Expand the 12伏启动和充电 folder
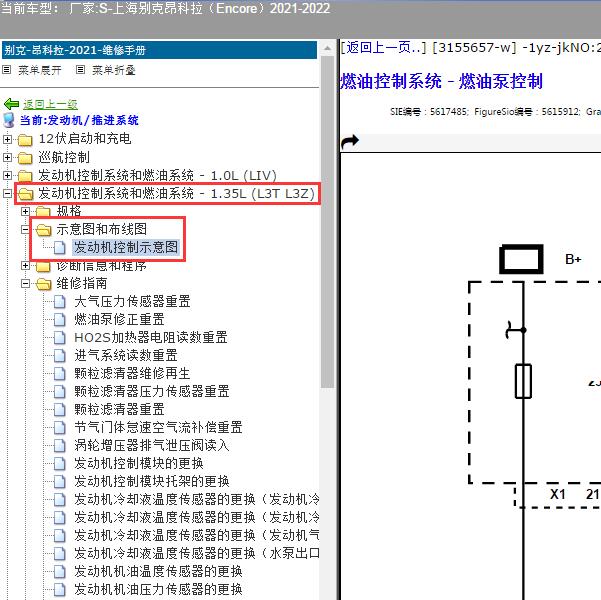 (7, 139)
